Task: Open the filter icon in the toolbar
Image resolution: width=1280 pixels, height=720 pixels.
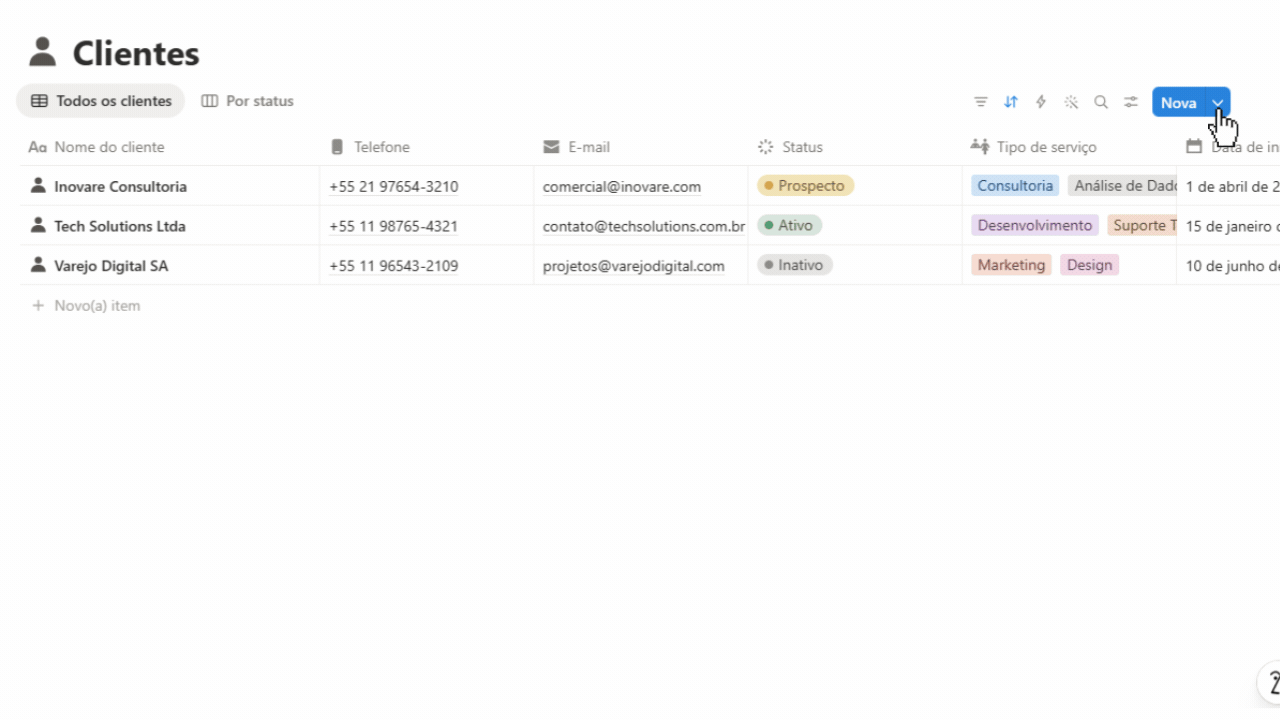Action: (981, 102)
